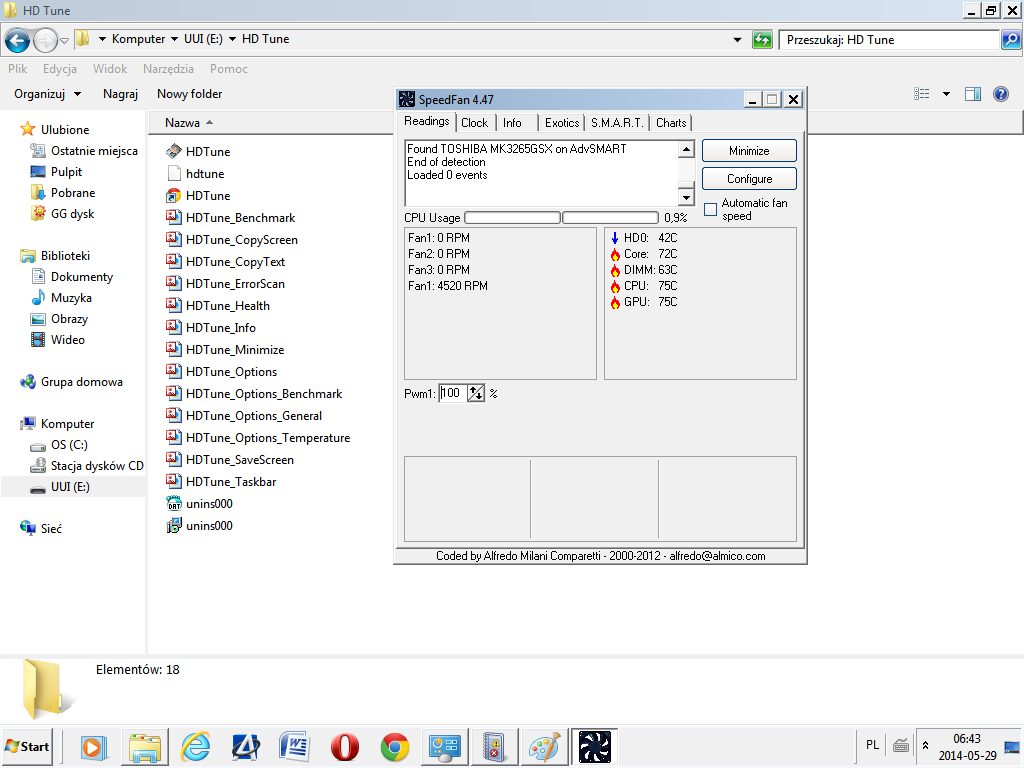Image resolution: width=1024 pixels, height=768 pixels.
Task: Click the change view icon
Action: pyautogui.click(x=921, y=94)
